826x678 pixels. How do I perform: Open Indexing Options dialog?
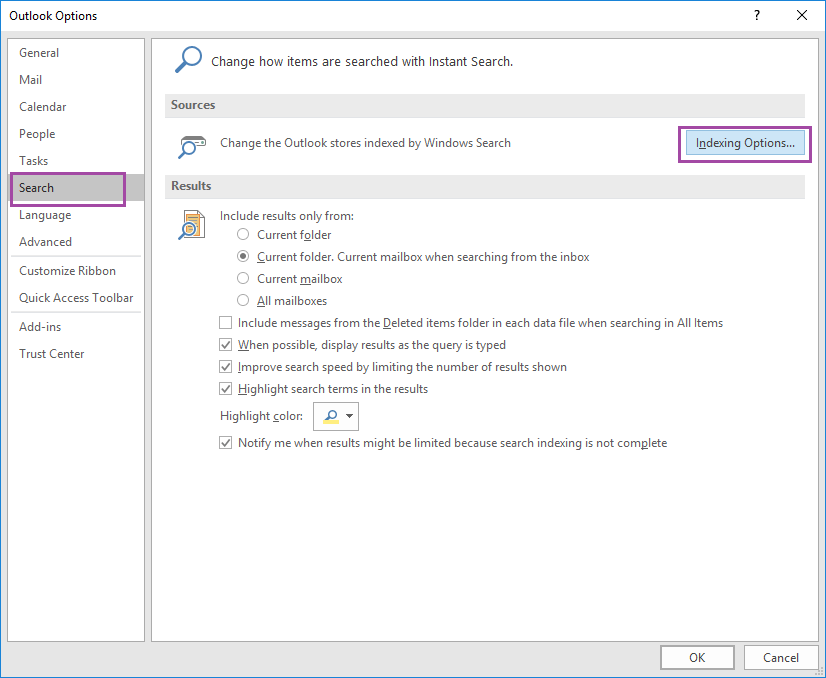click(745, 143)
